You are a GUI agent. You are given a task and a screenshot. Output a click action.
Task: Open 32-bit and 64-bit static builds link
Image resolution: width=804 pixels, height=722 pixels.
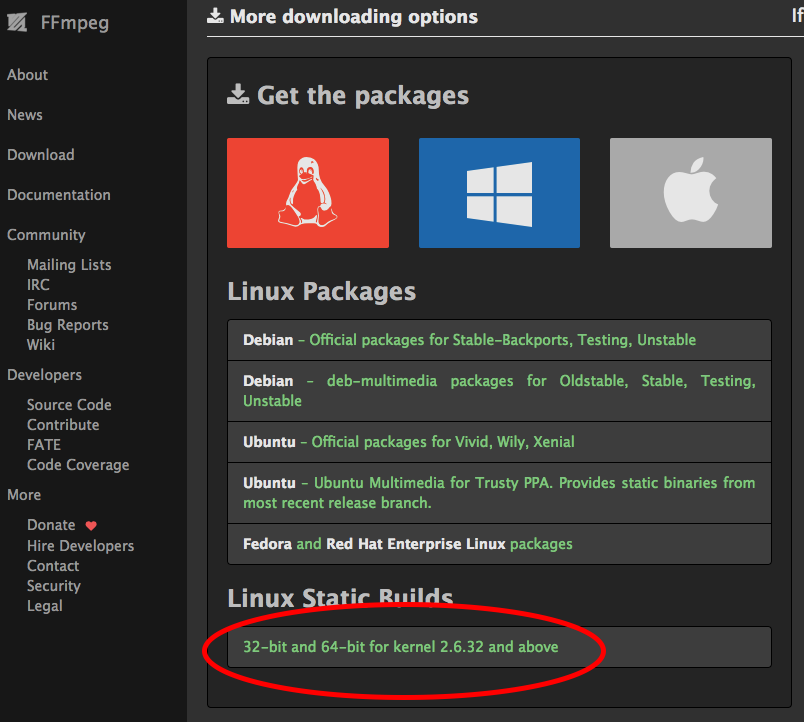[x=400, y=647]
